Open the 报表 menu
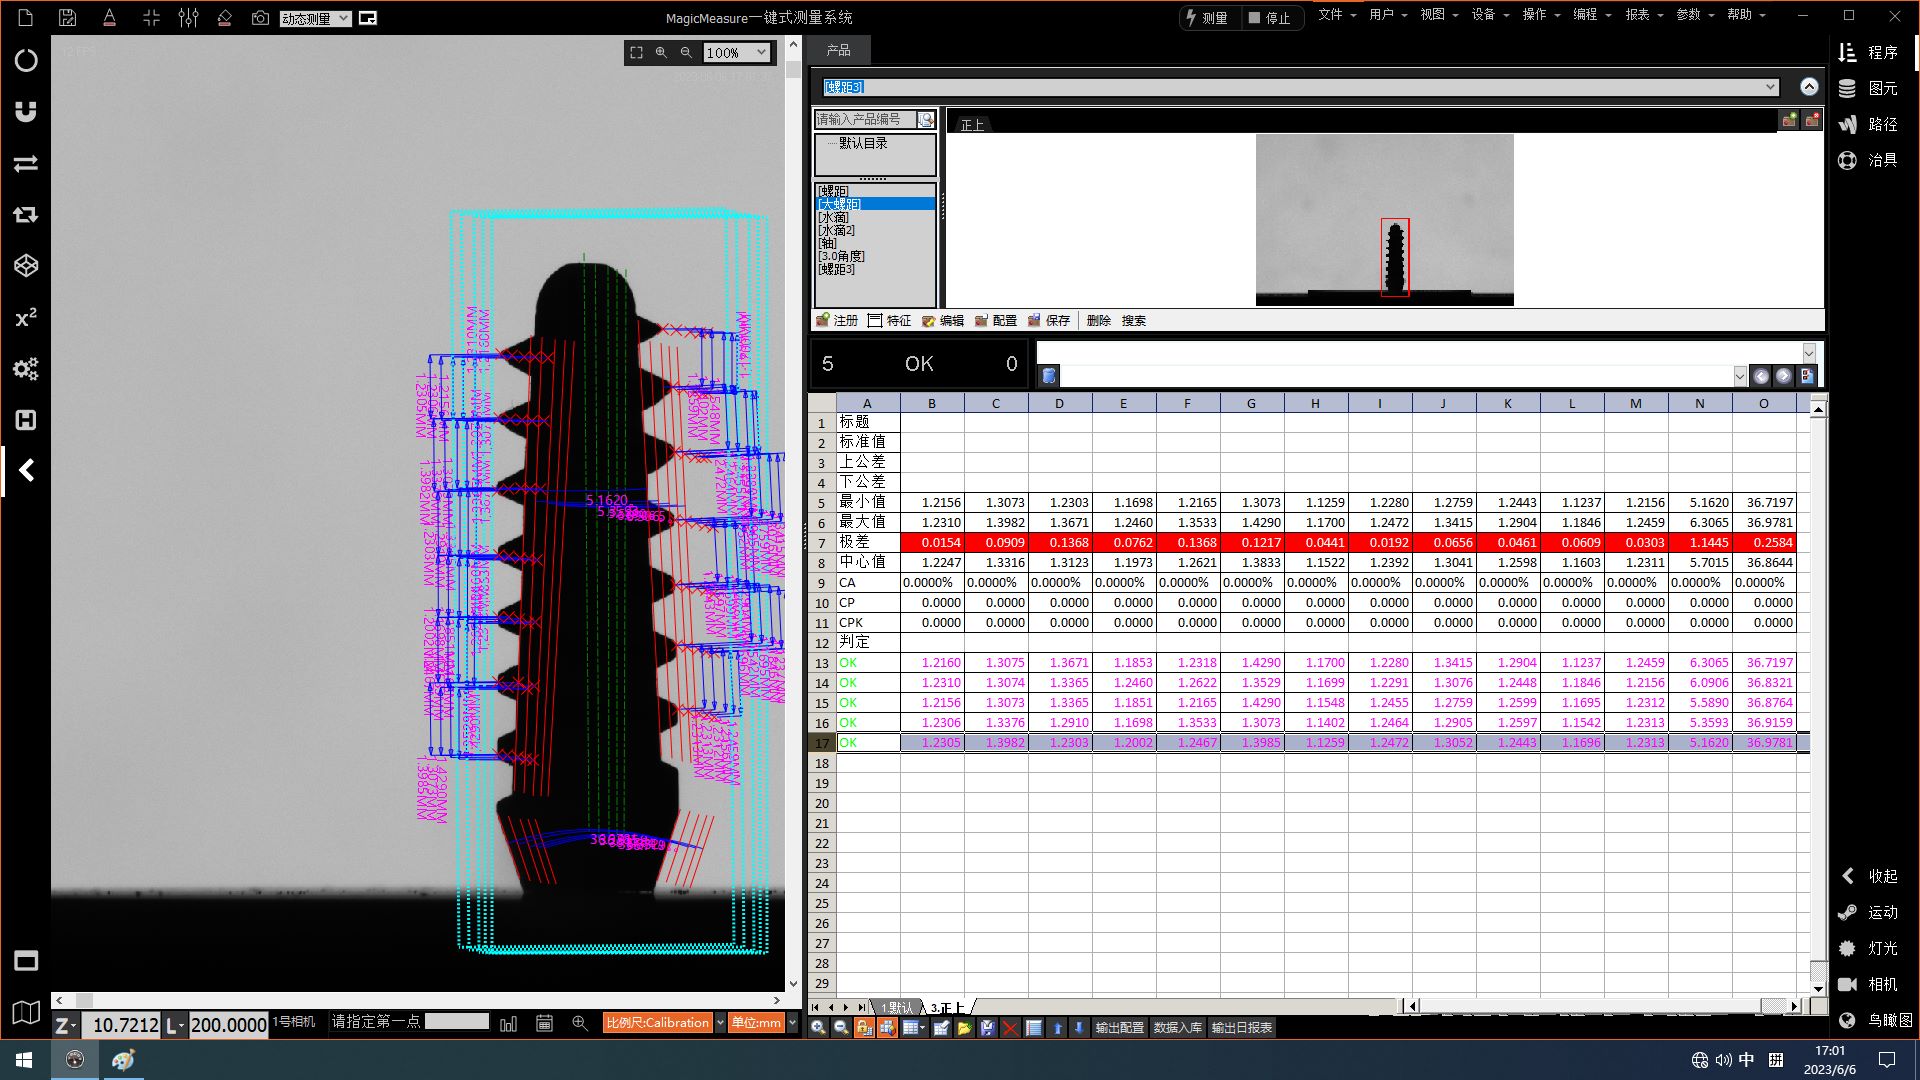The width and height of the screenshot is (1920, 1080). pyautogui.click(x=1643, y=15)
